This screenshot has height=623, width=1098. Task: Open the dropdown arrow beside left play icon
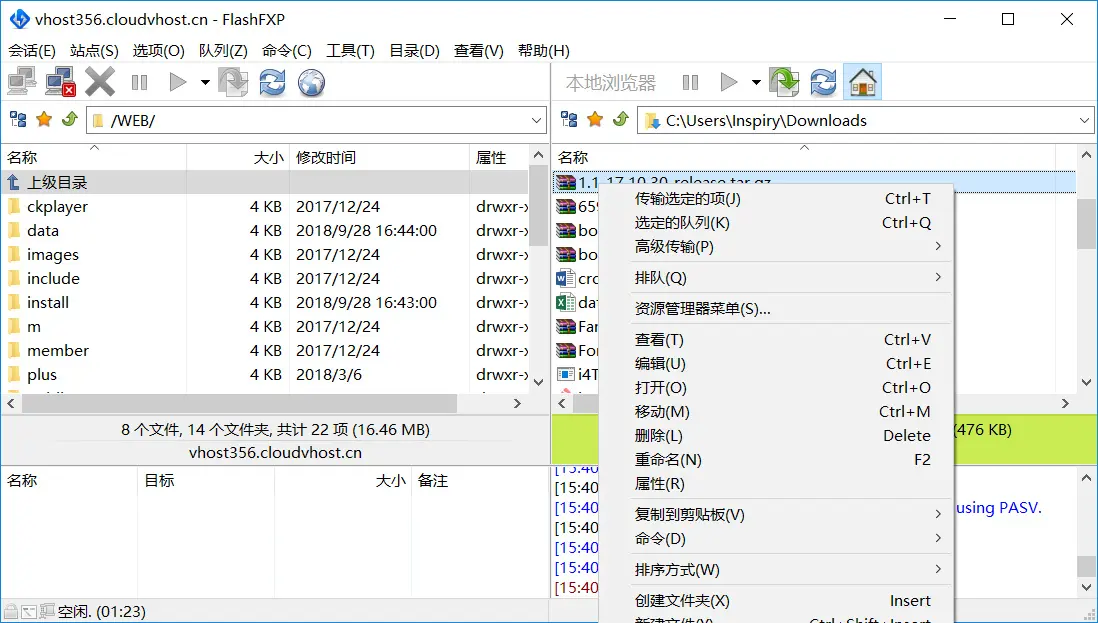point(204,83)
